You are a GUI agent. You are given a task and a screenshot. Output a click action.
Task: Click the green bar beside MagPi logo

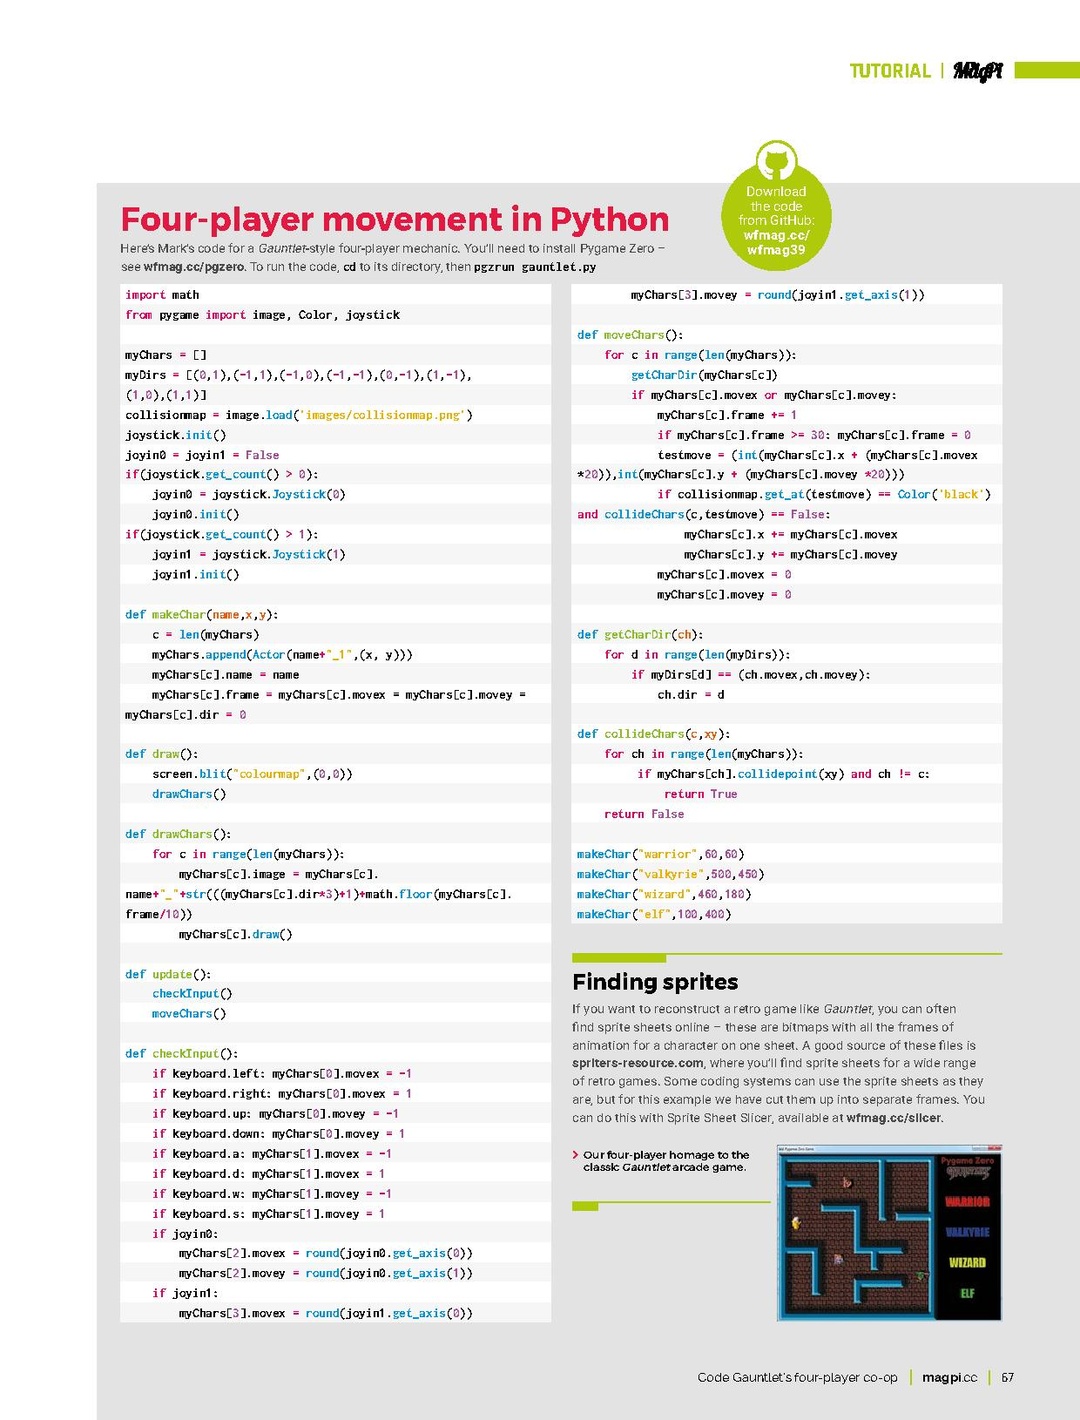click(x=1046, y=70)
